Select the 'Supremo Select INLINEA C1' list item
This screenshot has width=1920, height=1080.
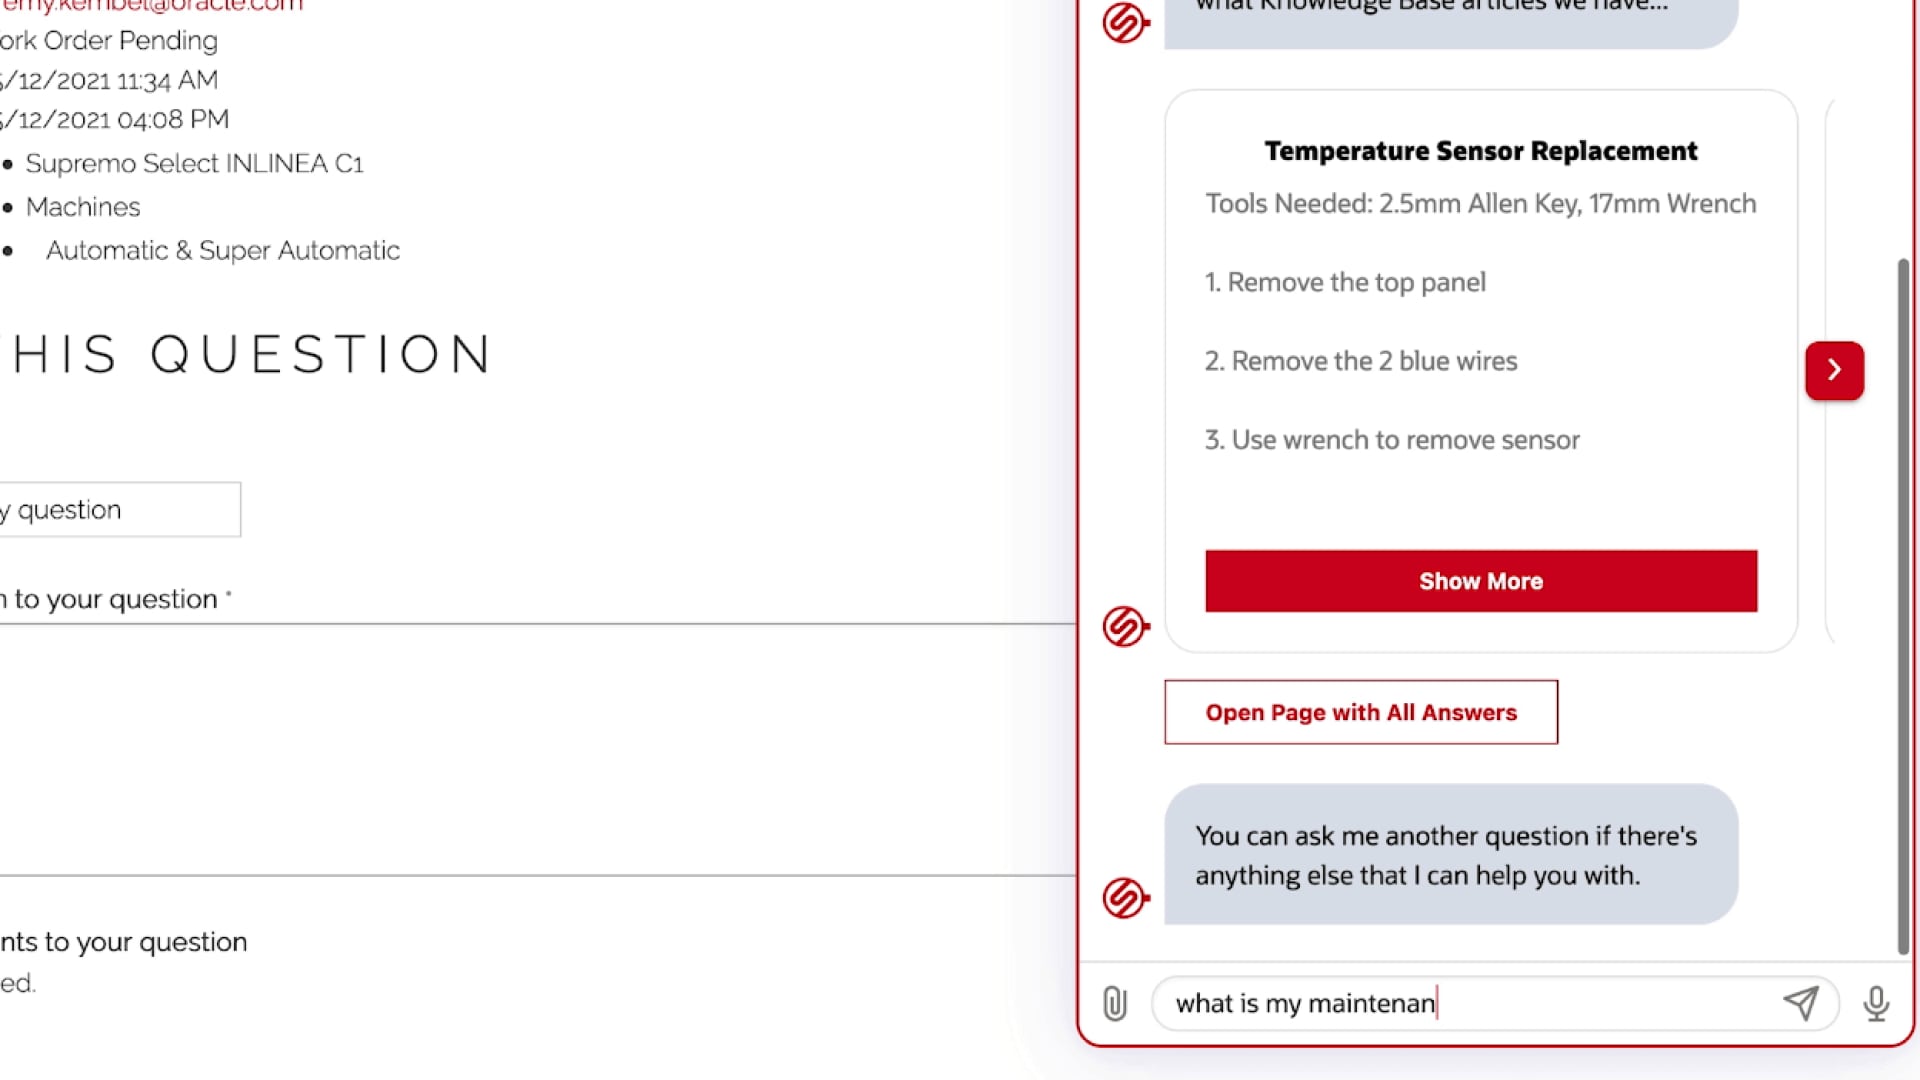194,163
